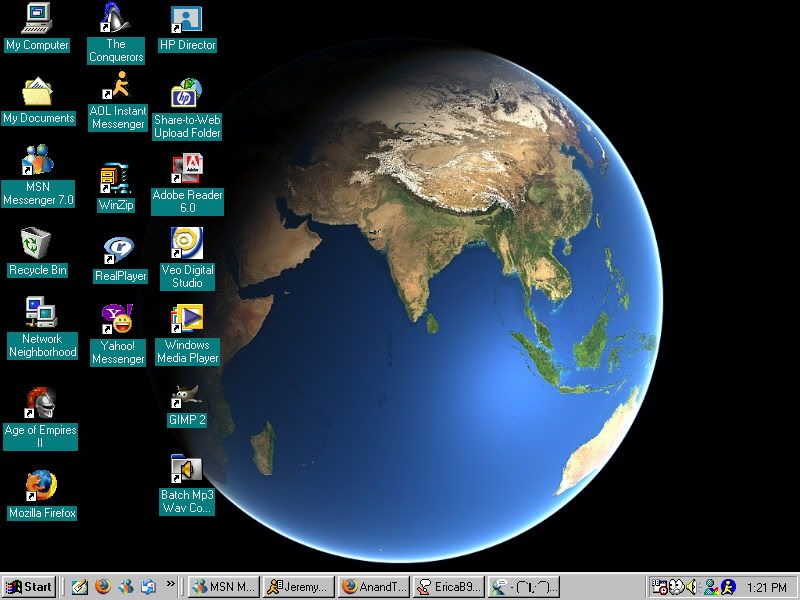Click the Firefox icon in Quick Launch
Image resolution: width=800 pixels, height=600 pixels.
tap(103, 587)
